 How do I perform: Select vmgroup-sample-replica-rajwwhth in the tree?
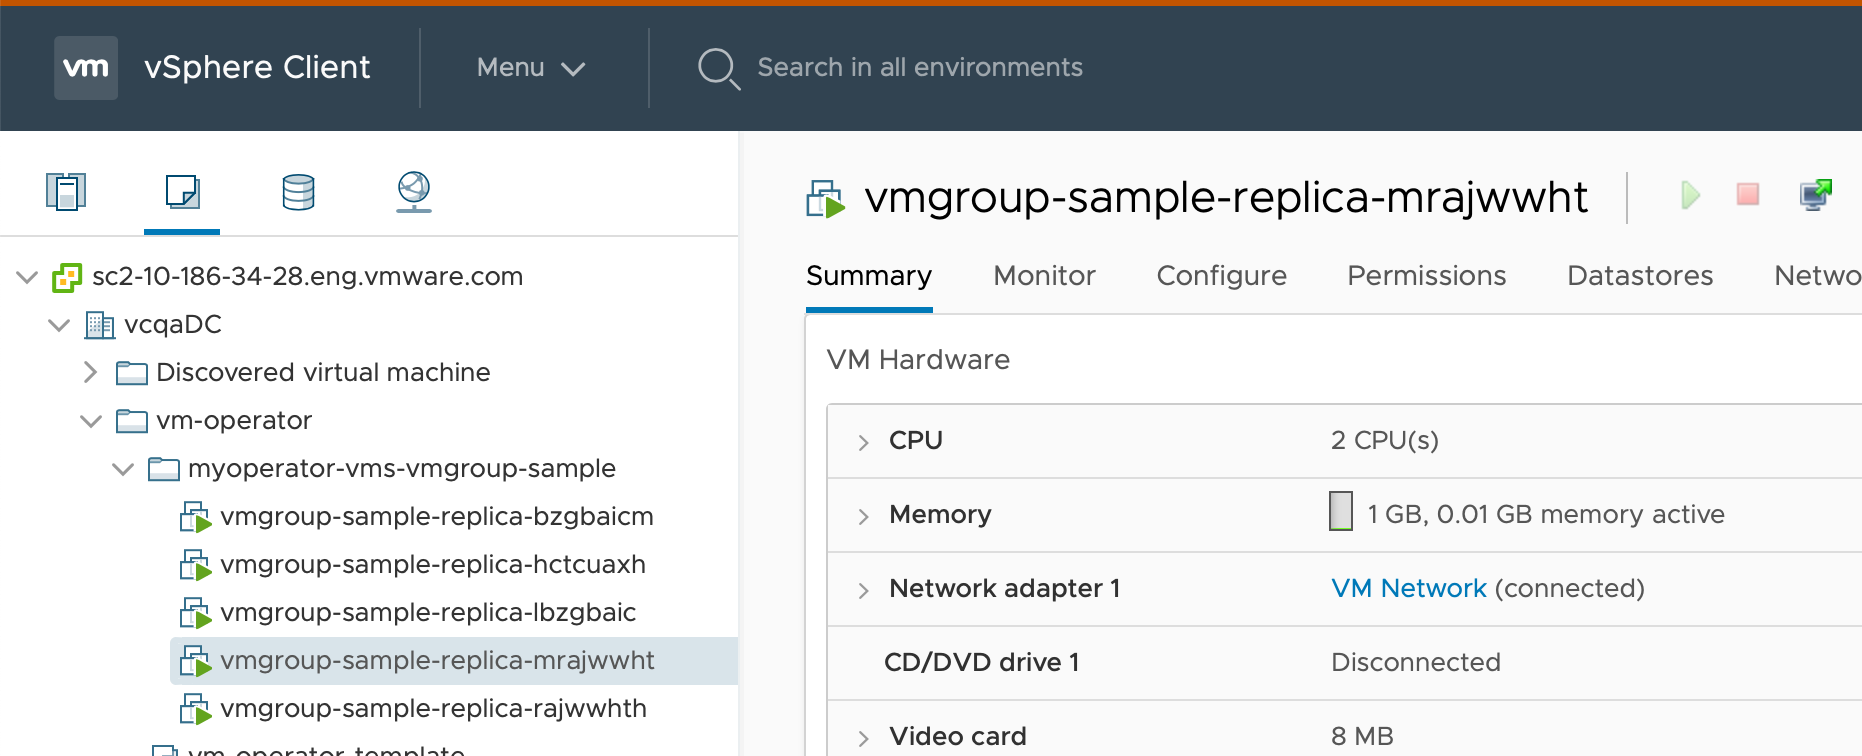[x=433, y=708]
